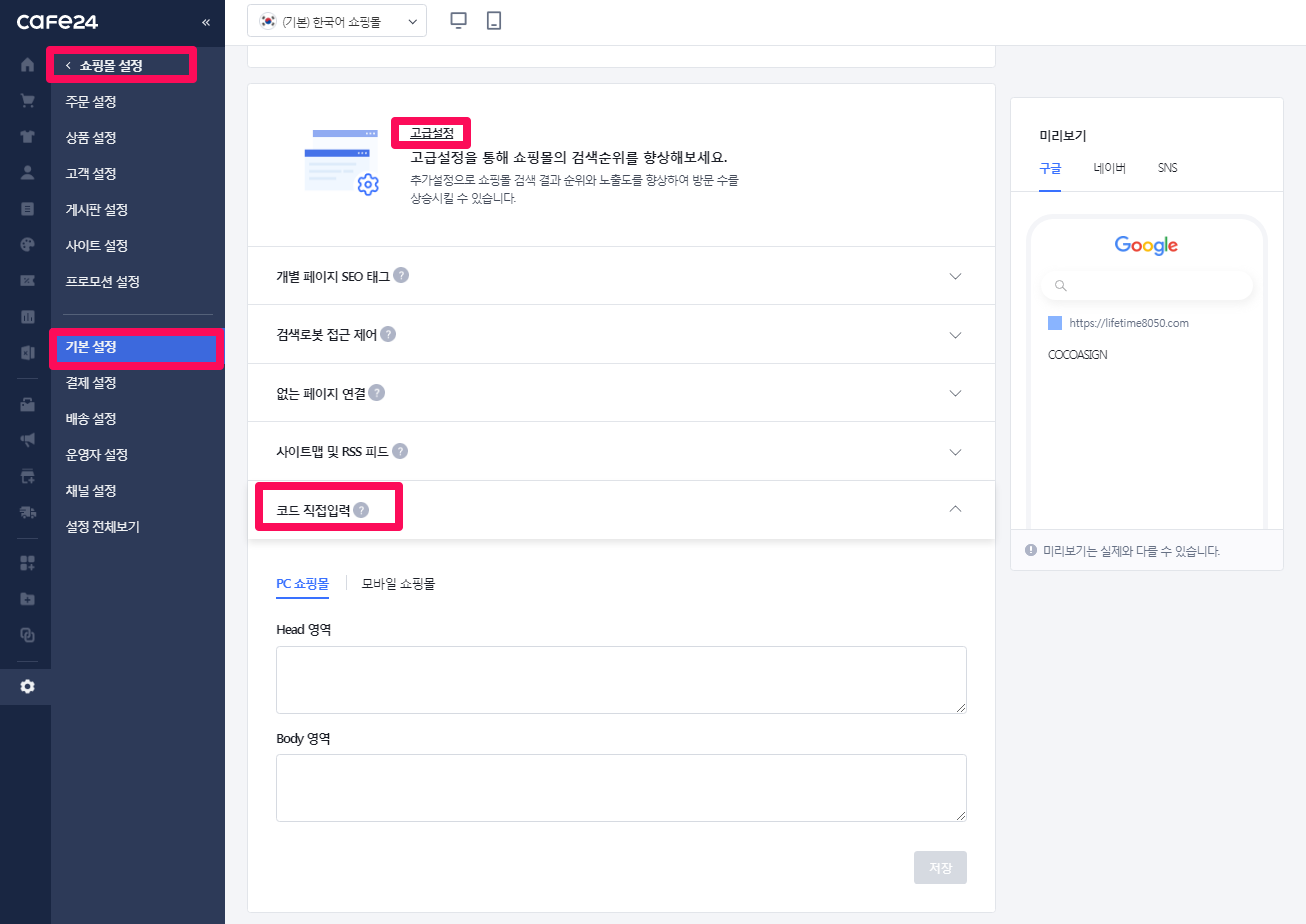The height and width of the screenshot is (924, 1306).
Task: Open the percent coupon promotion icon
Action: [x=27, y=280]
